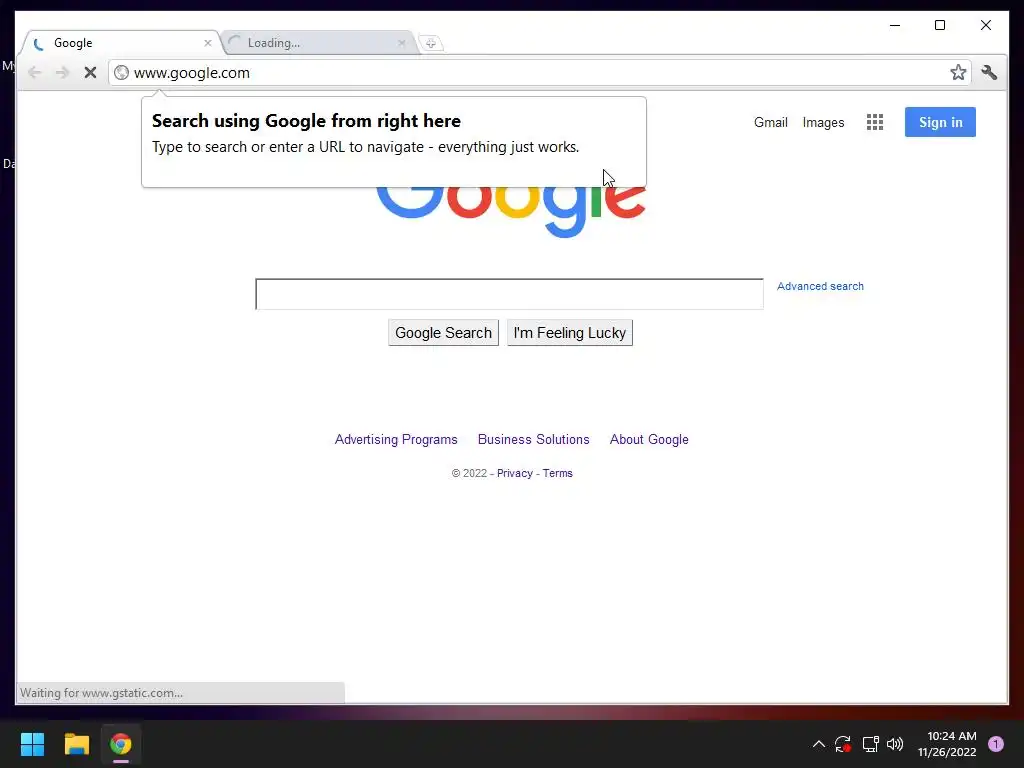Click the sync update tray icon
Screen dimensions: 1024x768
(x=842, y=744)
